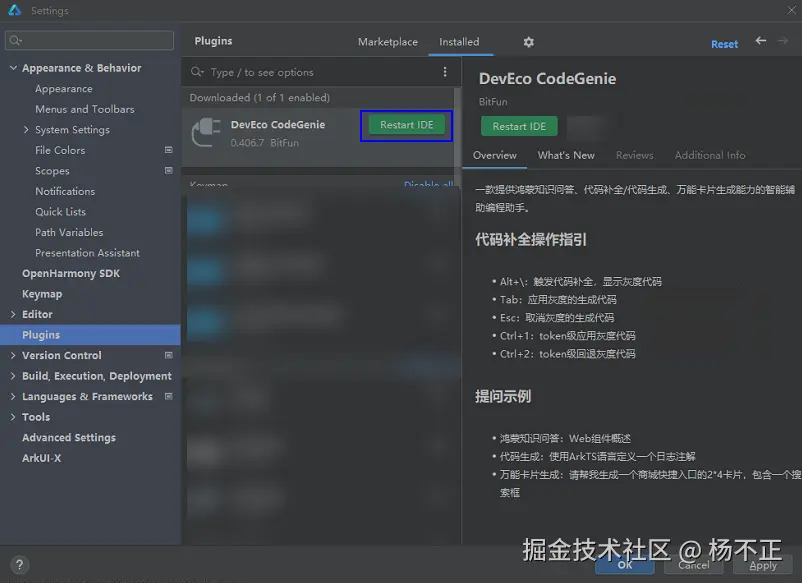
Task: Select Presentation Assistant settings
Action: pos(87,253)
